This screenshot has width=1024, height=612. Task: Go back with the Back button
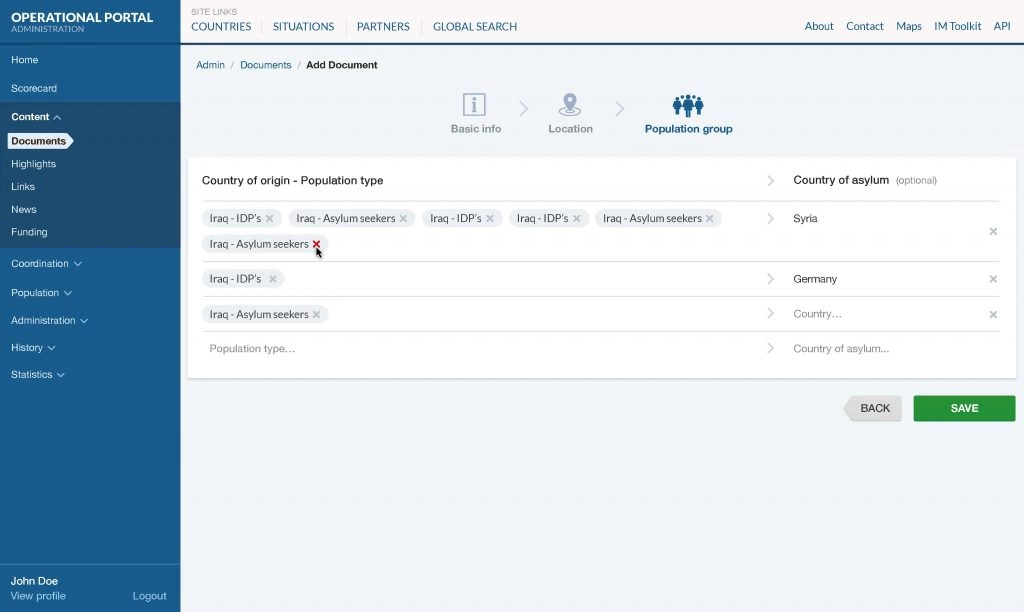[x=874, y=408]
